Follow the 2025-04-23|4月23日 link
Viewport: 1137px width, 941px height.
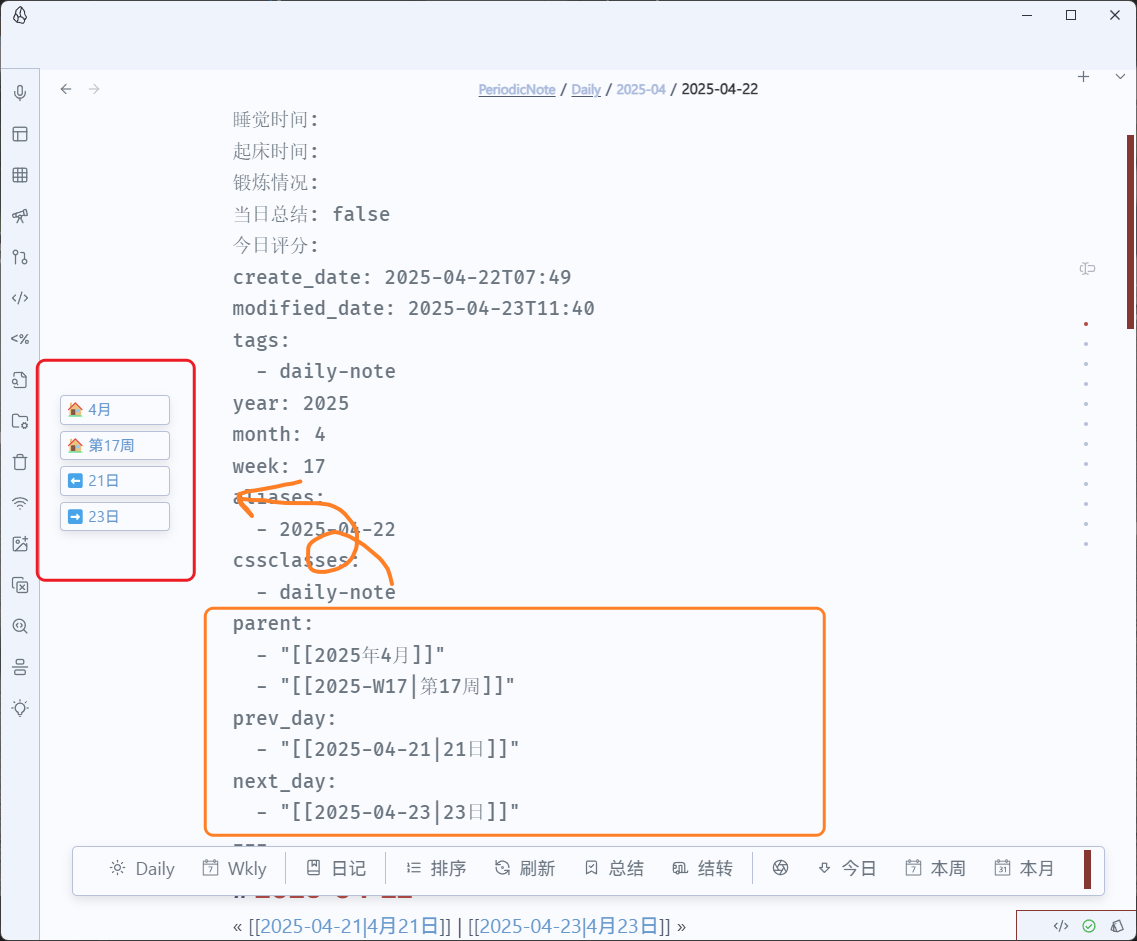pyautogui.click(x=568, y=926)
